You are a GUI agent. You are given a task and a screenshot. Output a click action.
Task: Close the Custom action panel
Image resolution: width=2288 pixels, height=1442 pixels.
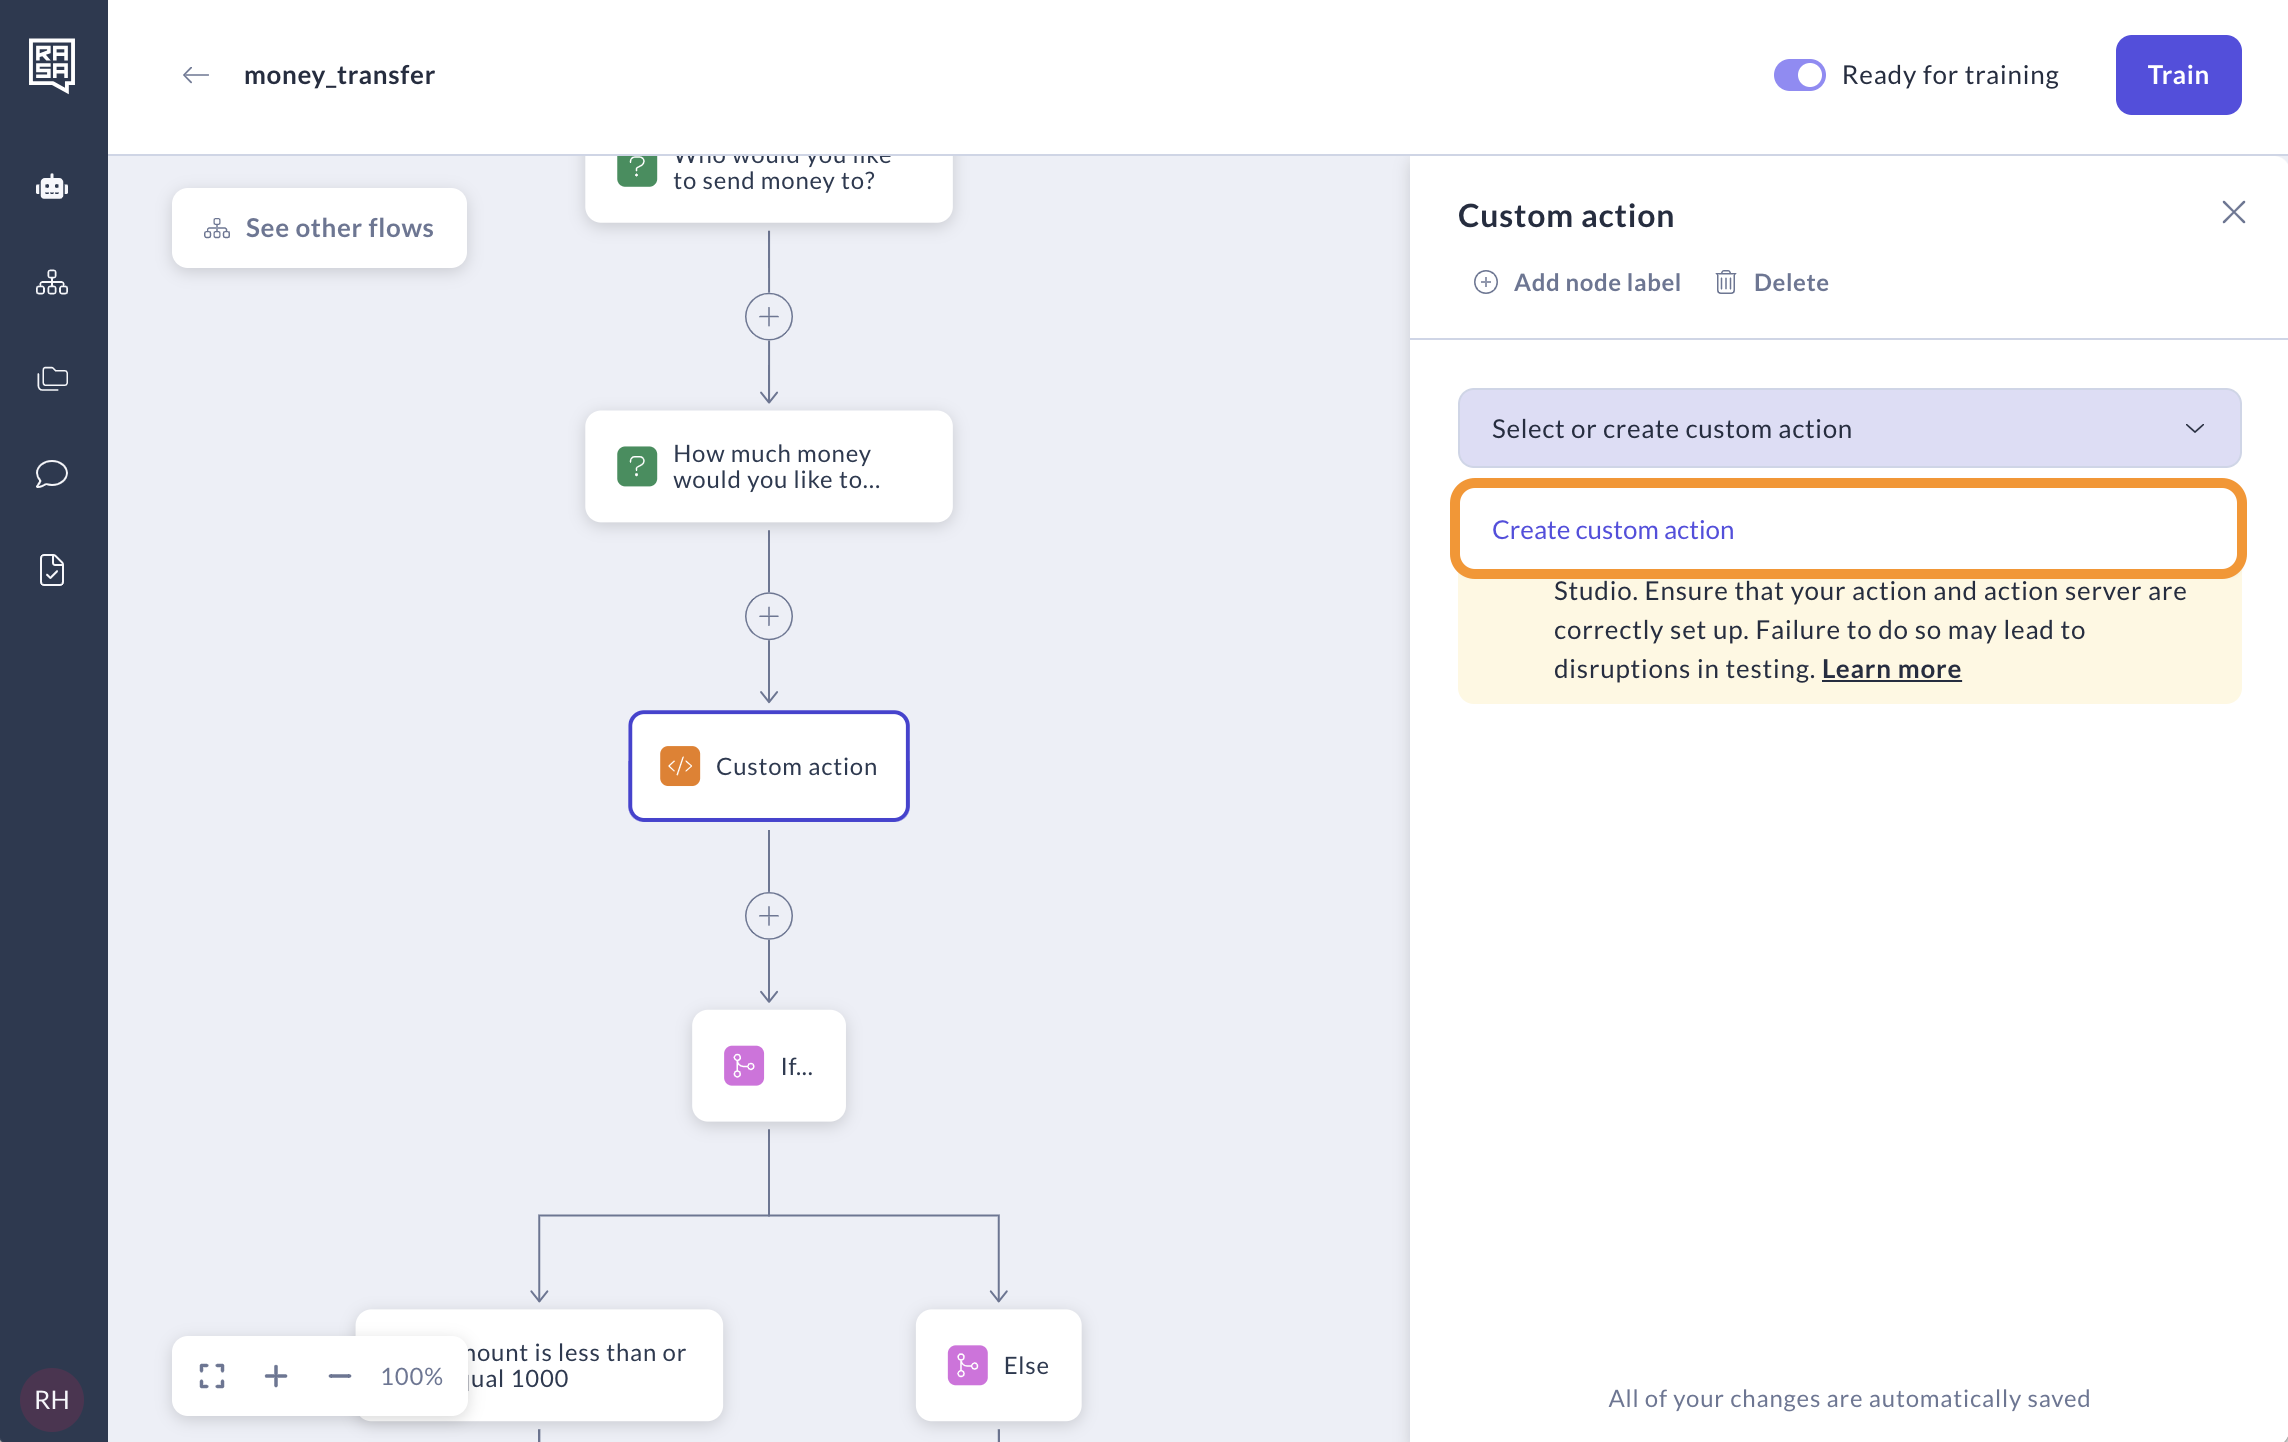coord(2233,212)
